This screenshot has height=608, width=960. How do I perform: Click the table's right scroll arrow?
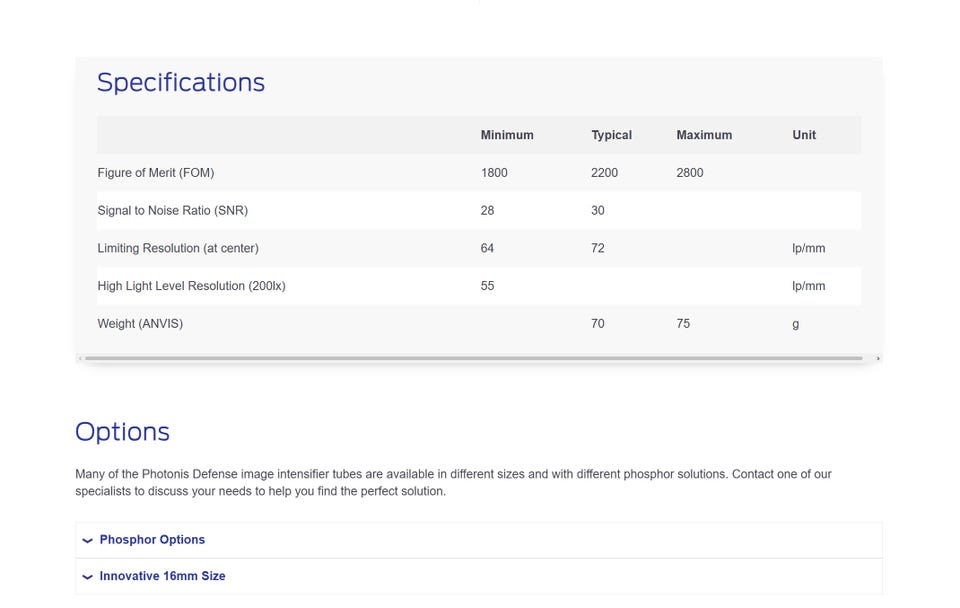click(878, 358)
